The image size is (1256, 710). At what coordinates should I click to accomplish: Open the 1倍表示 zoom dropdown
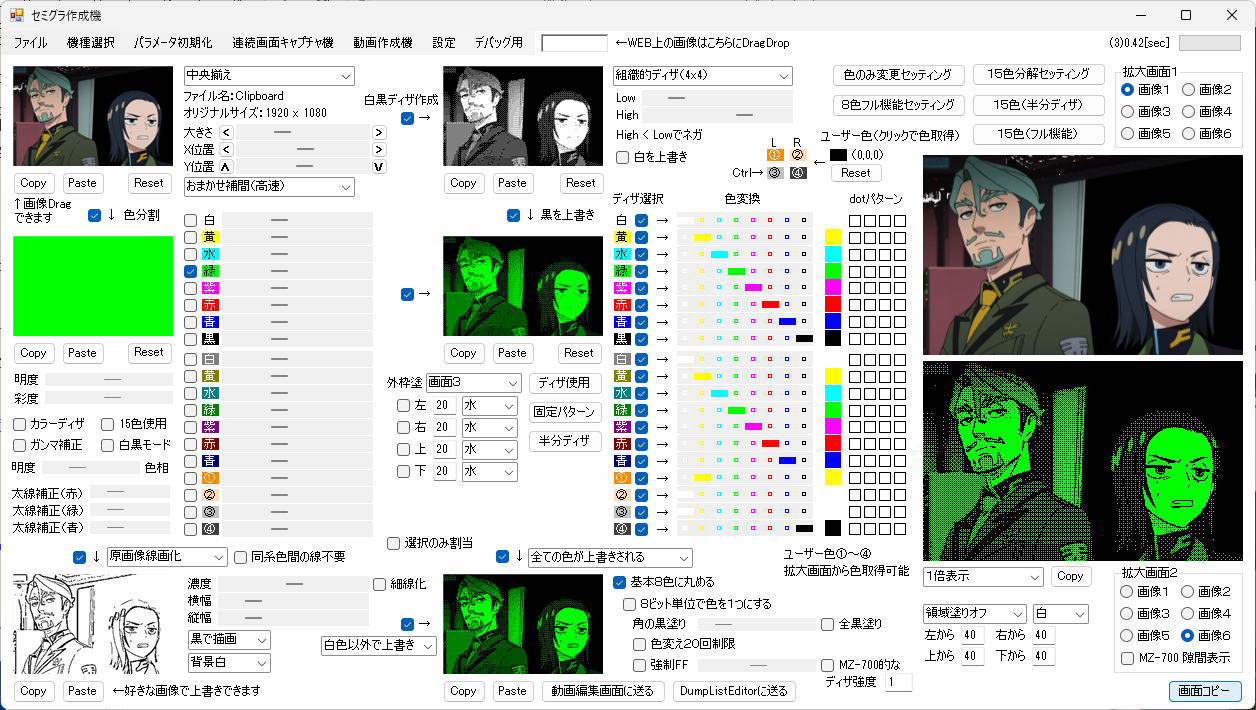pos(984,577)
